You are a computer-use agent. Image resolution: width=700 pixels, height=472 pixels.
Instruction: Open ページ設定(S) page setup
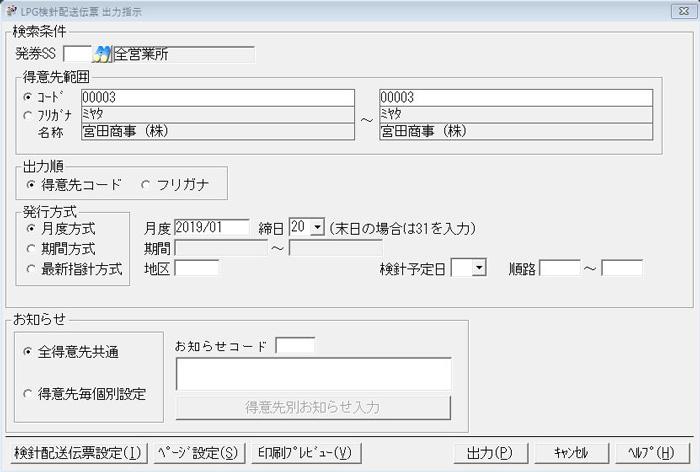point(197,452)
